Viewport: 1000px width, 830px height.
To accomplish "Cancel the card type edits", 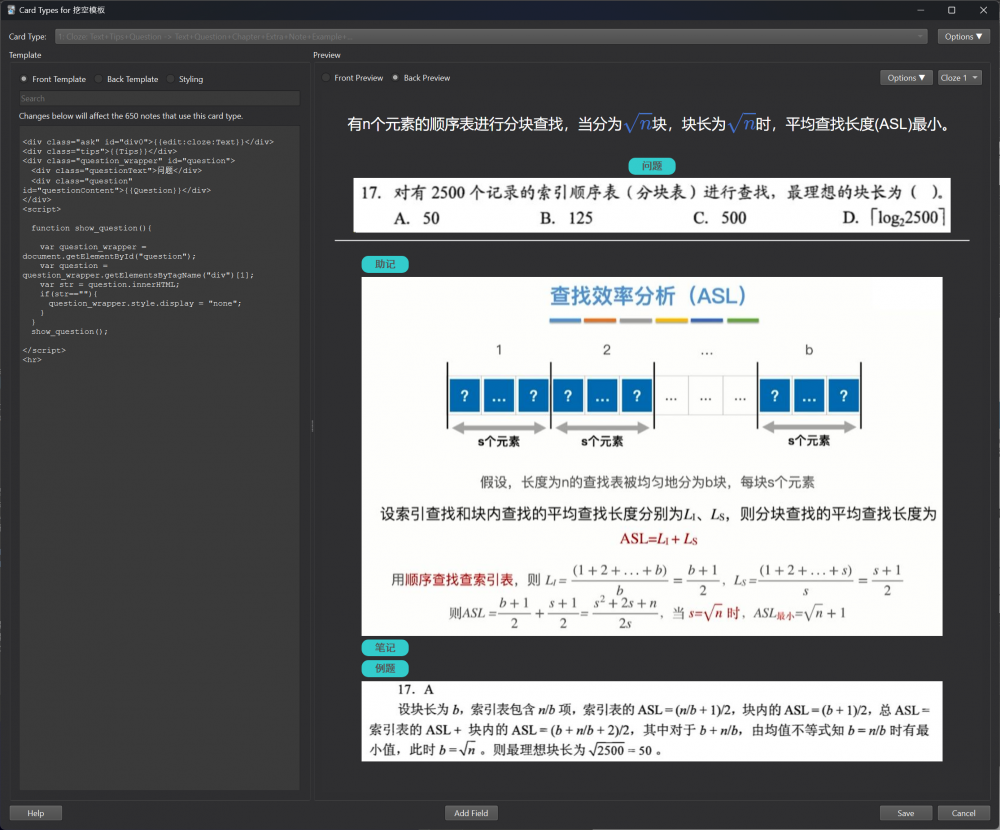I will point(963,813).
